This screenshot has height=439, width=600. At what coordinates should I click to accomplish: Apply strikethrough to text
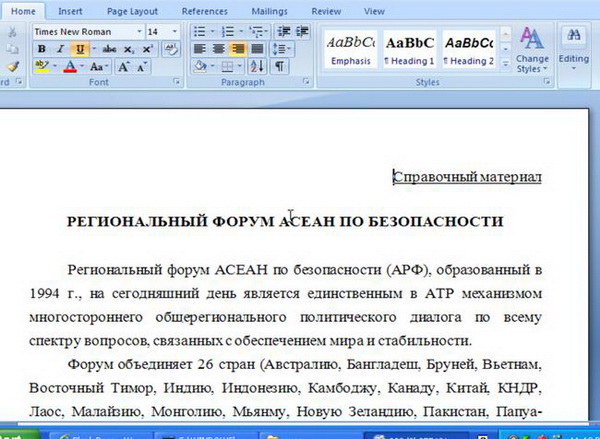(108, 49)
